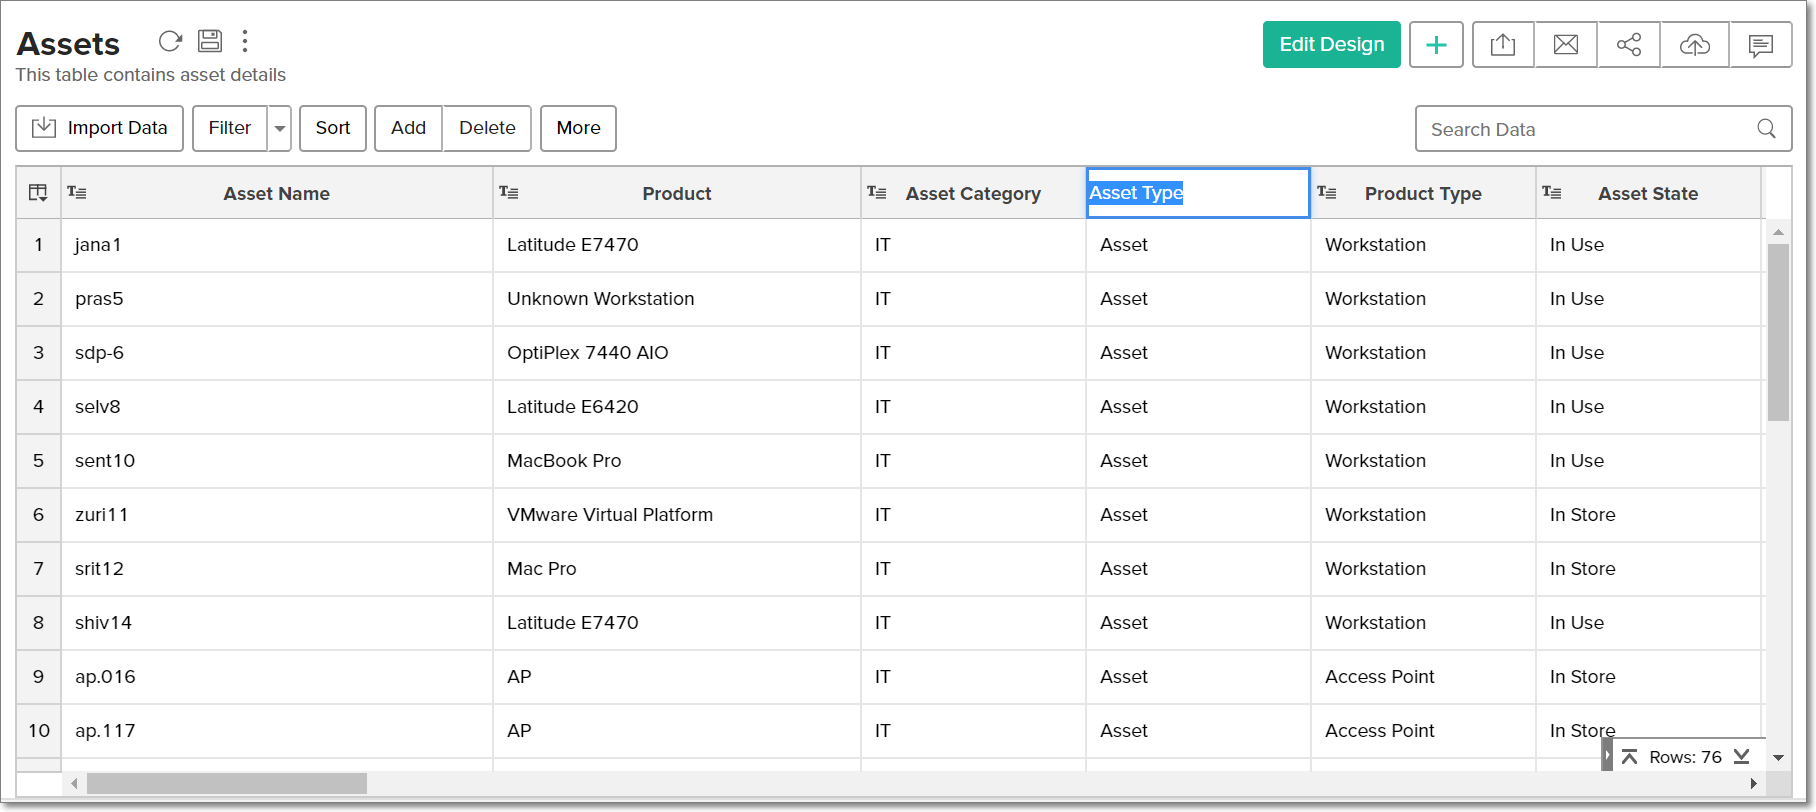Click the Filter button

[x=230, y=128]
